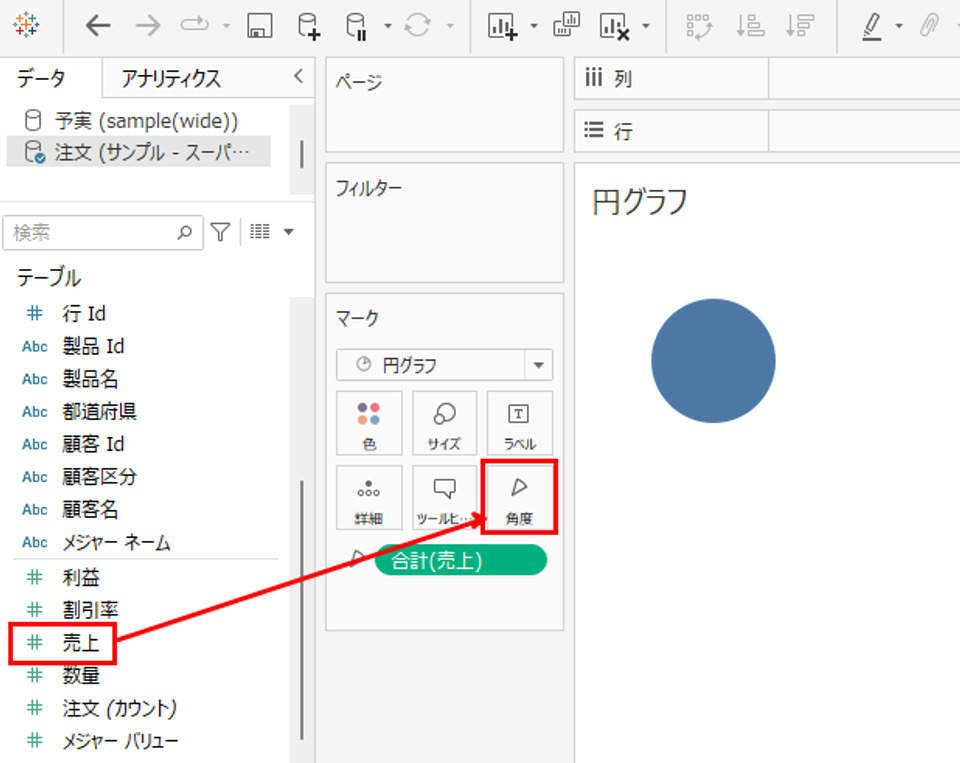Click the 詳細 detail marks button
960x763 pixels.
coord(369,497)
